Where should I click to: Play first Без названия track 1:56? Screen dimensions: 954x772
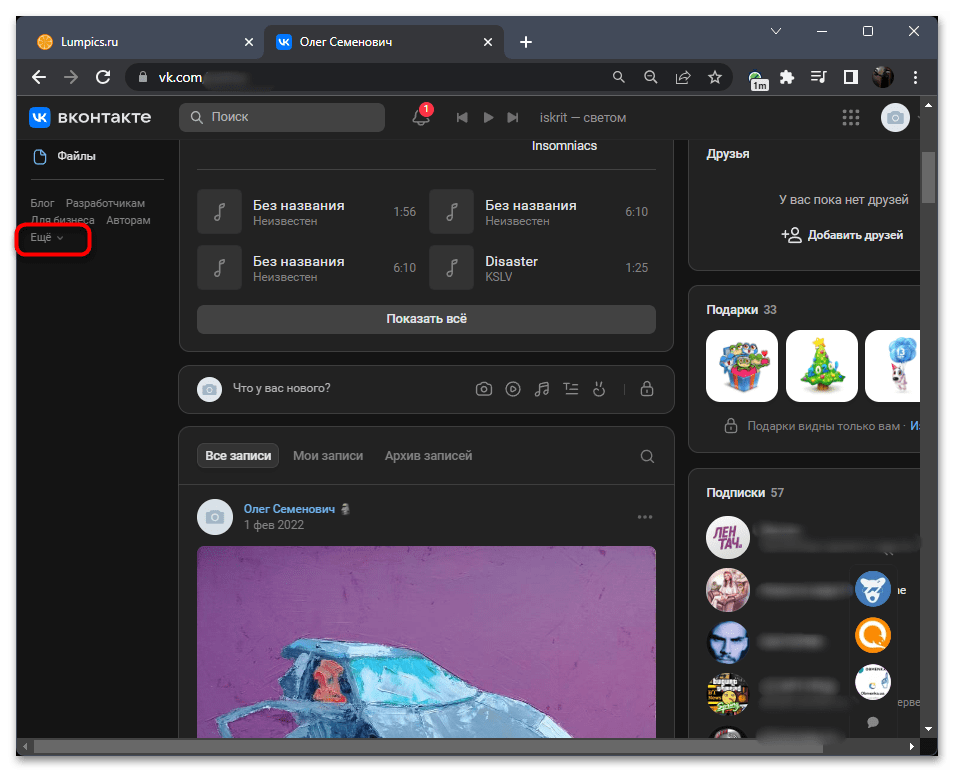tap(220, 212)
